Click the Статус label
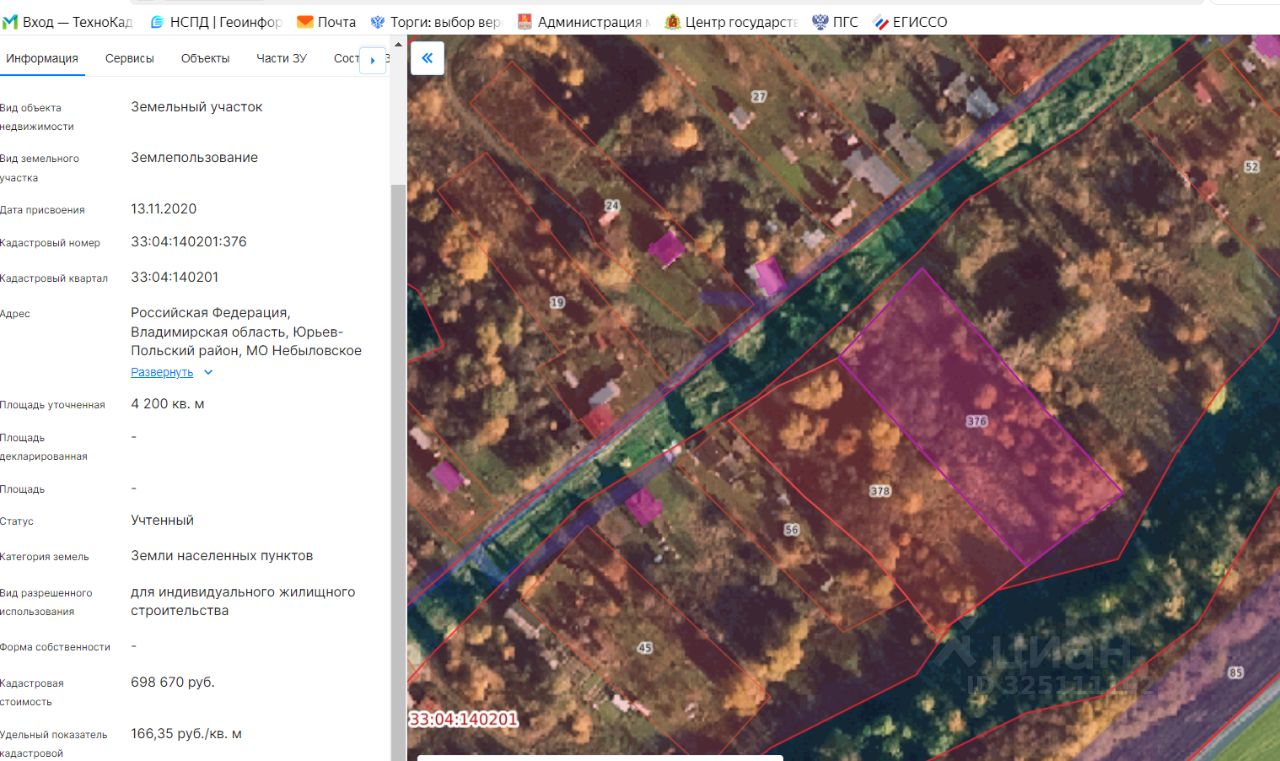 click(17, 521)
